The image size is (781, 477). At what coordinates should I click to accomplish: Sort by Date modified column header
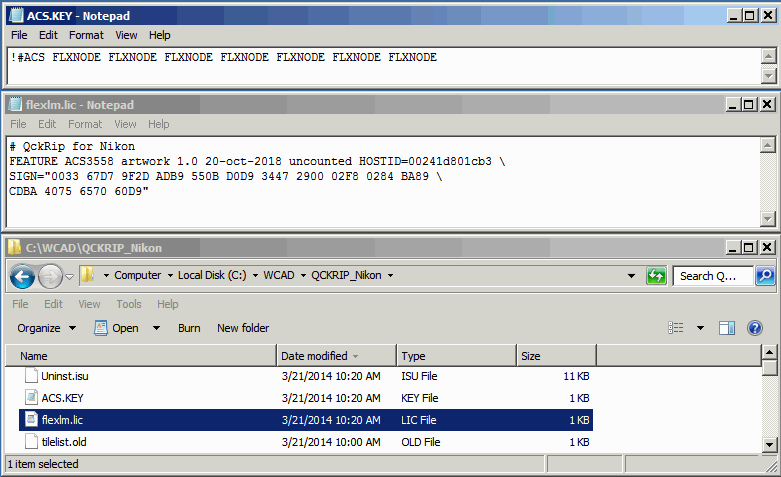coord(336,356)
